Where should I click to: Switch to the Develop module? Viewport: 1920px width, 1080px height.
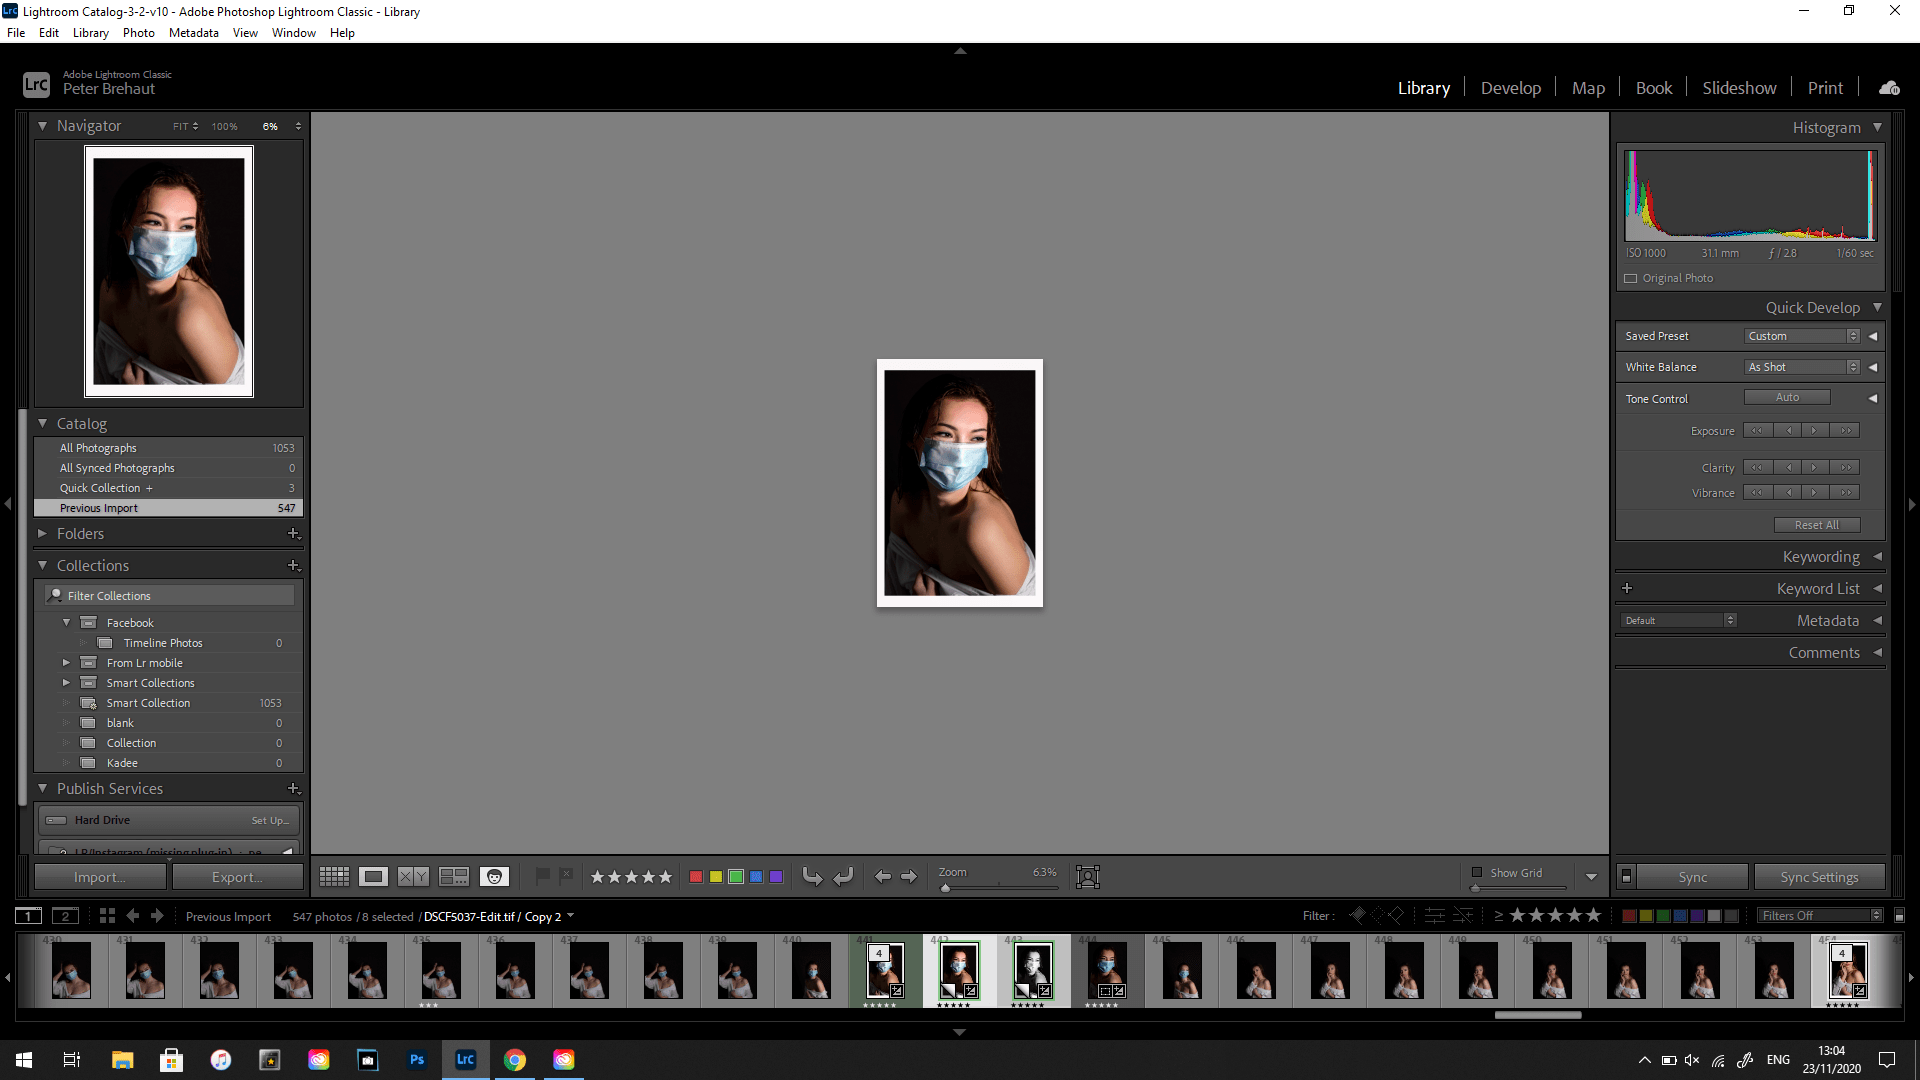click(x=1511, y=87)
